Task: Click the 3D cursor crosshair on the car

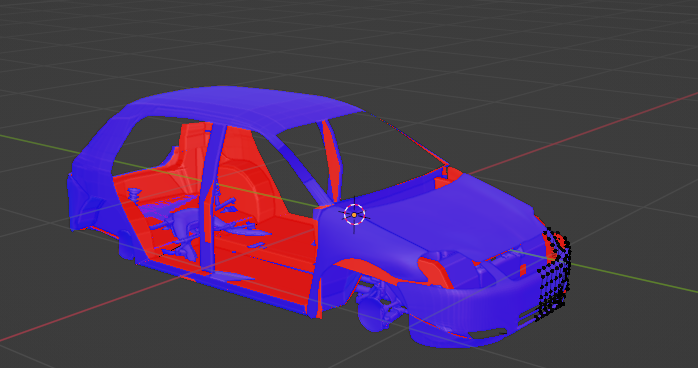Action: tap(354, 215)
